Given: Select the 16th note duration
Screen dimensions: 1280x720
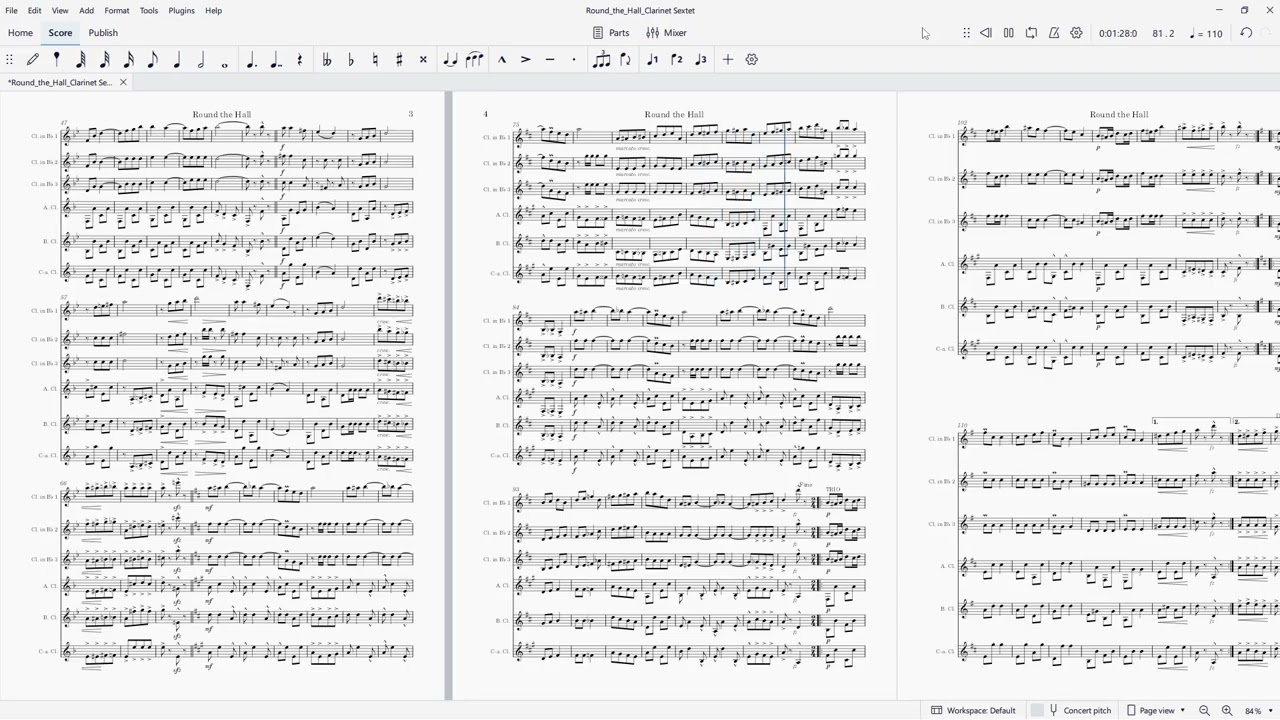Looking at the screenshot, I should point(129,60).
